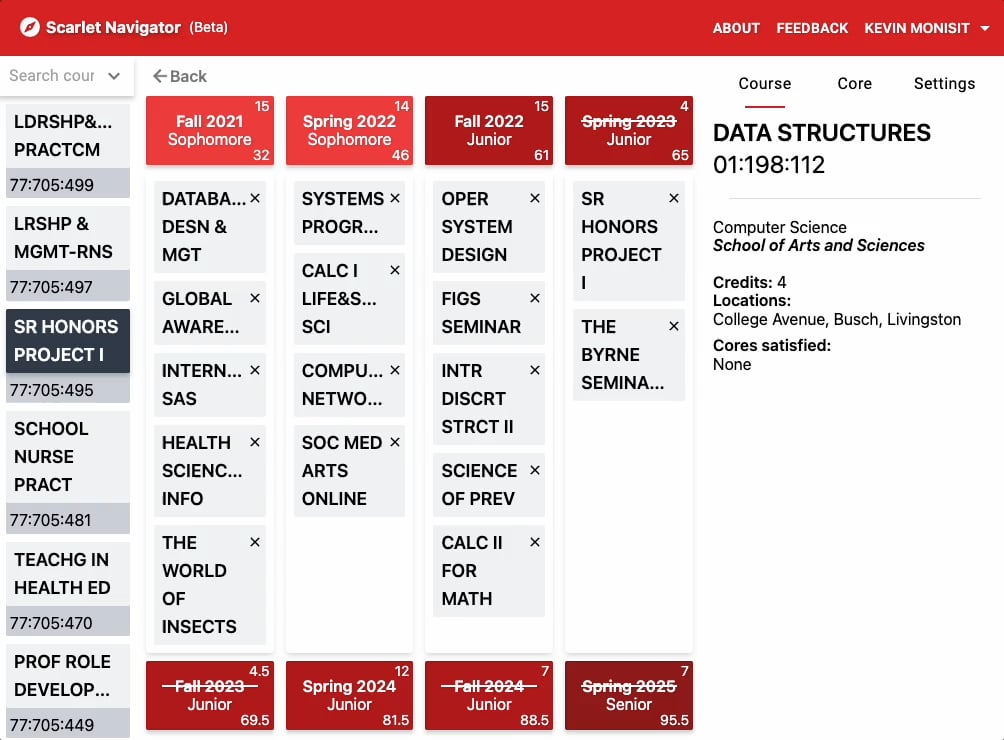Select Fall 2022 Junior semester header
This screenshot has width=1004, height=740.
tap(489, 131)
